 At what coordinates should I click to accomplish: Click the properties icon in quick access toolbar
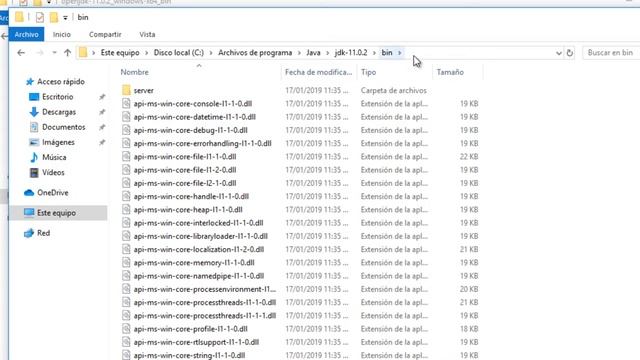[x=40, y=17]
